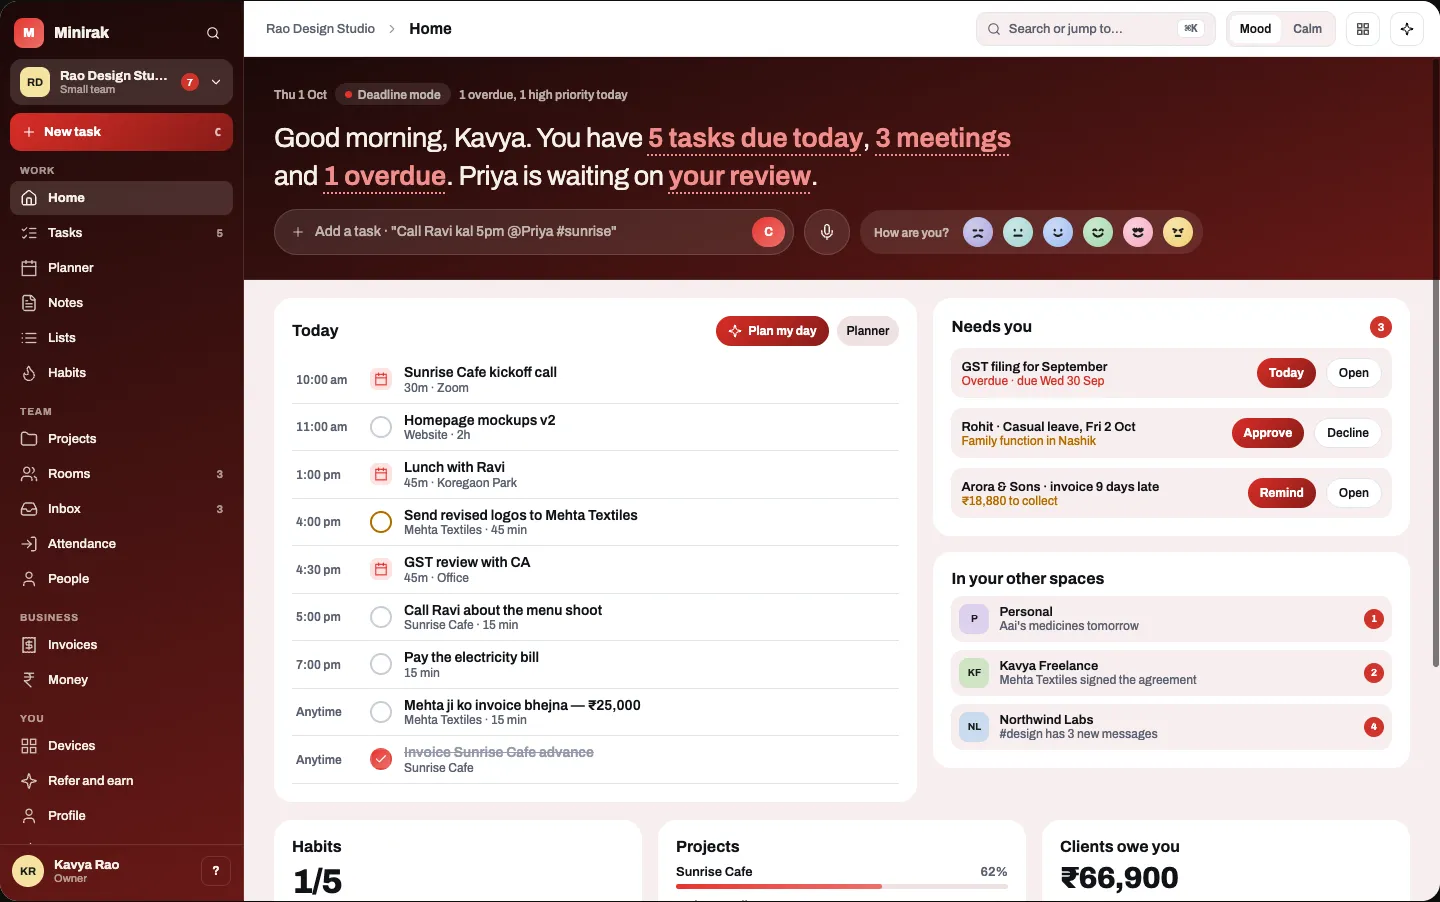Image resolution: width=1440 pixels, height=902 pixels.
Task: Open Habits in sidebar
Action: pyautogui.click(x=121, y=373)
